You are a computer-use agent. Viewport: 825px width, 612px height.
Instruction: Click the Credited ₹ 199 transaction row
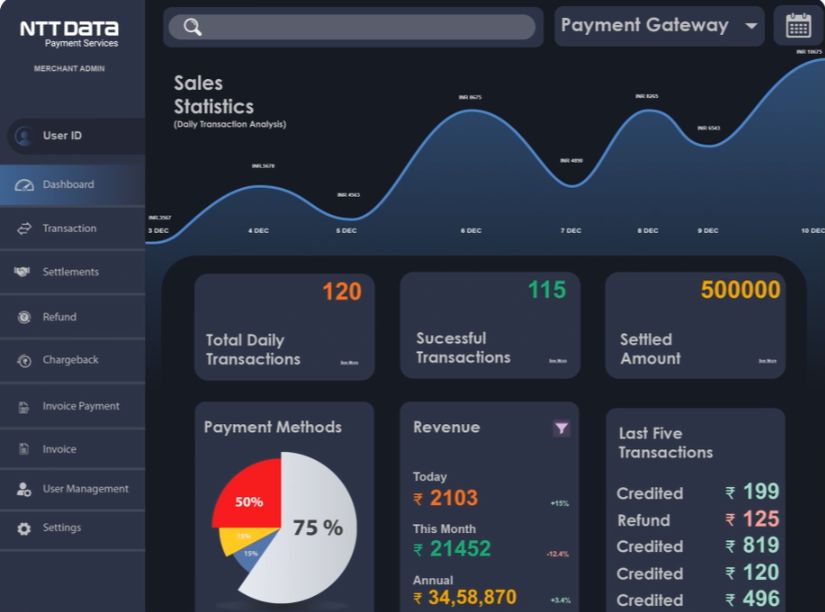[698, 493]
